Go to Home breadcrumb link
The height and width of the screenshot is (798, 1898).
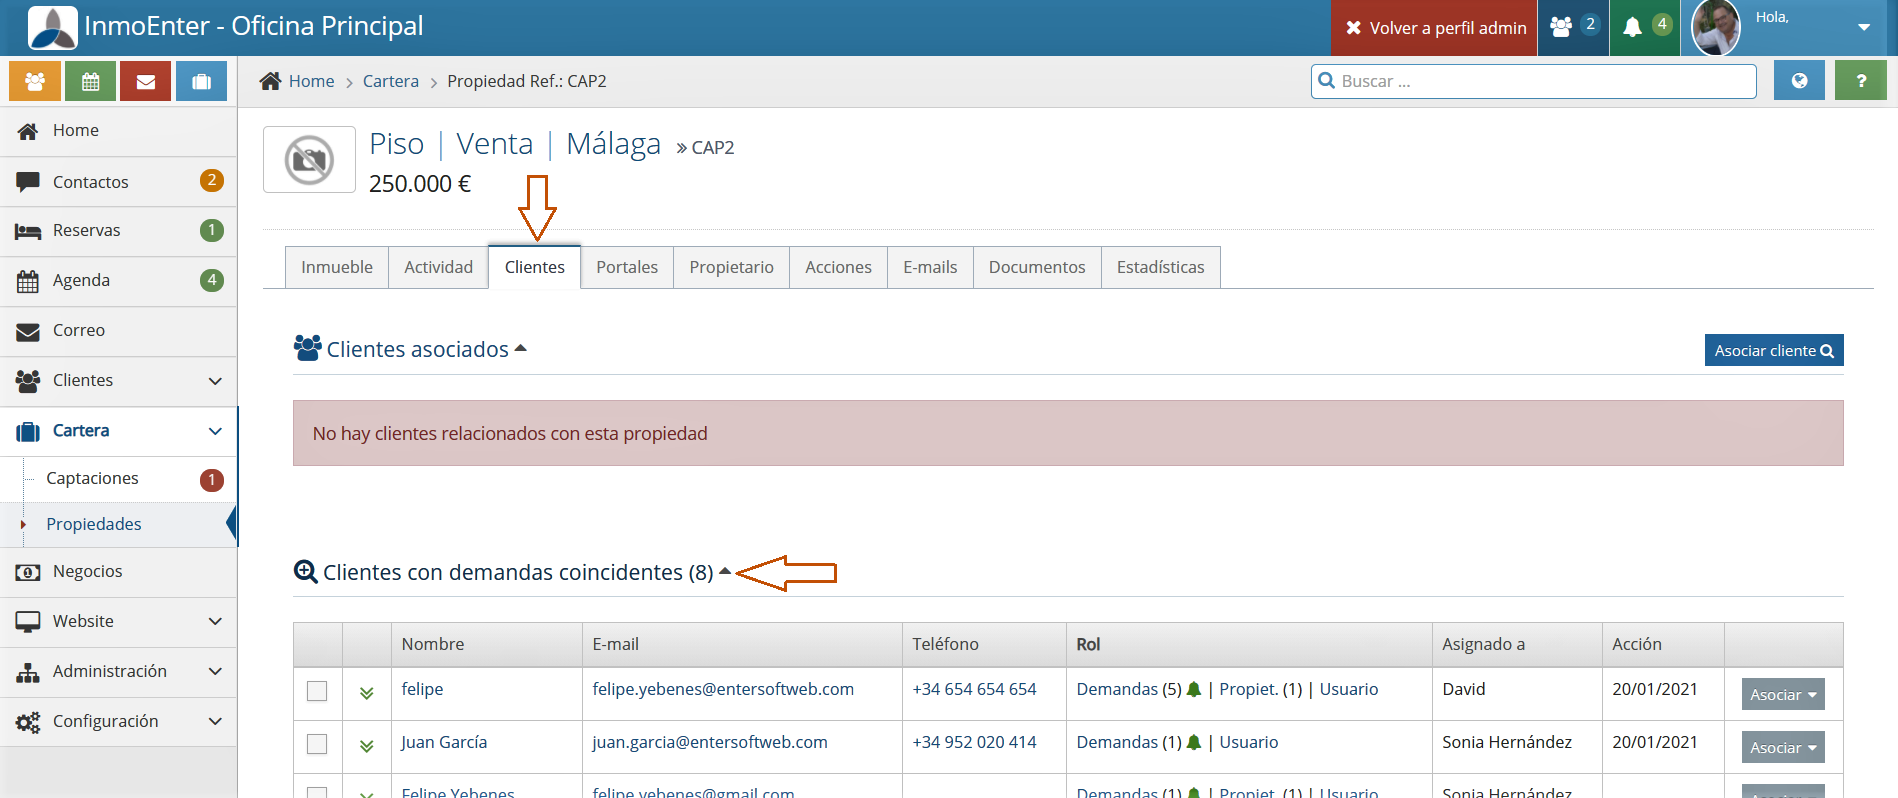point(311,81)
